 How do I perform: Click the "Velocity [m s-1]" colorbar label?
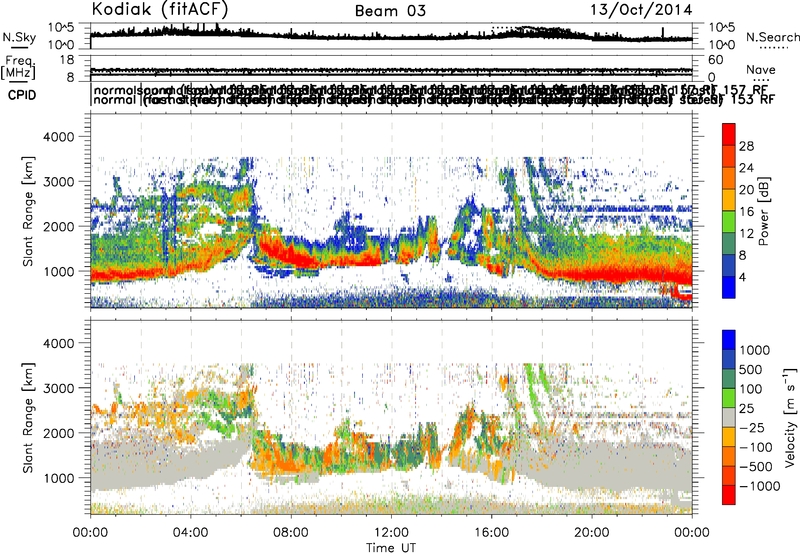pos(791,417)
